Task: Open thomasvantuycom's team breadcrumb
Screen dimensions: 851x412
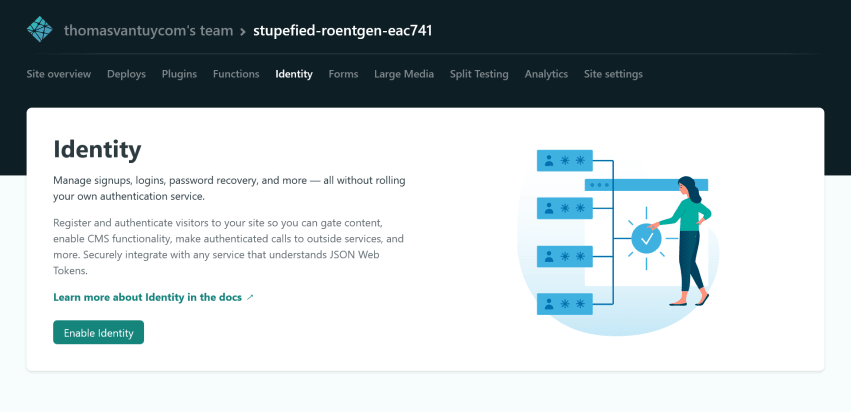Action: [x=148, y=30]
